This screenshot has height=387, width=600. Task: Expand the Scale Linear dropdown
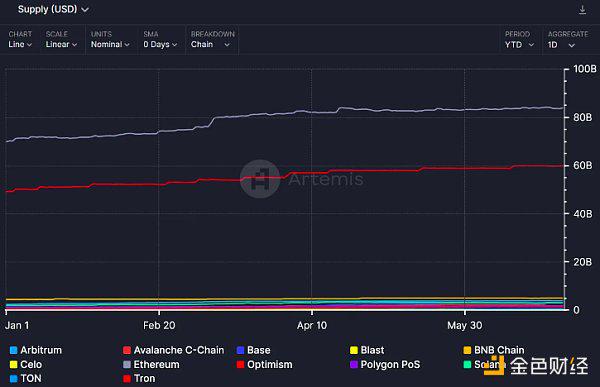(x=61, y=39)
